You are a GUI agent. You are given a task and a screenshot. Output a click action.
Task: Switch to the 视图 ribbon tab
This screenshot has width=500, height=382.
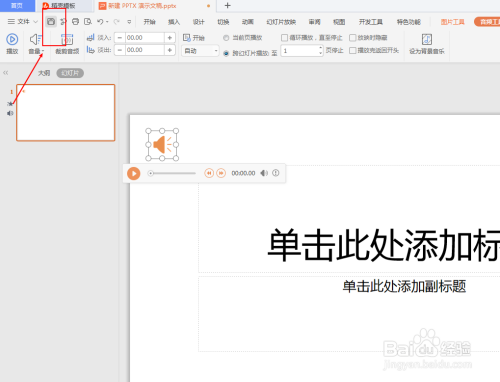[x=339, y=22]
